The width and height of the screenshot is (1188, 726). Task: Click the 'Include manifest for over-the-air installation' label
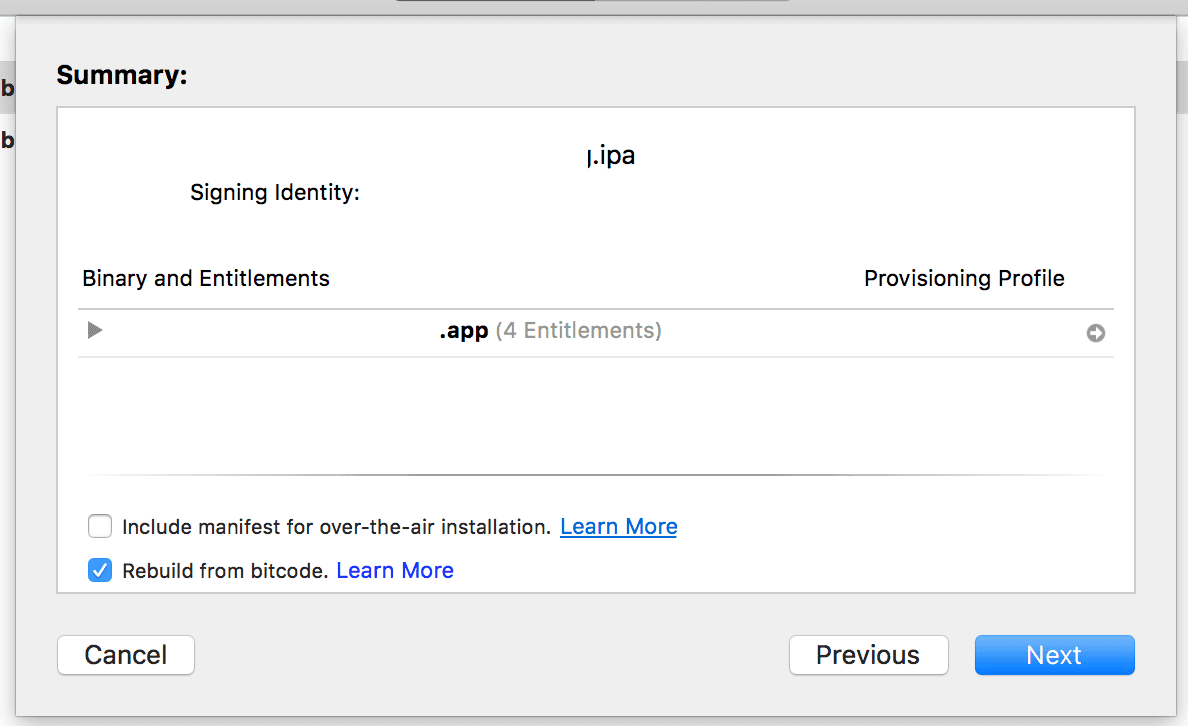(336, 527)
